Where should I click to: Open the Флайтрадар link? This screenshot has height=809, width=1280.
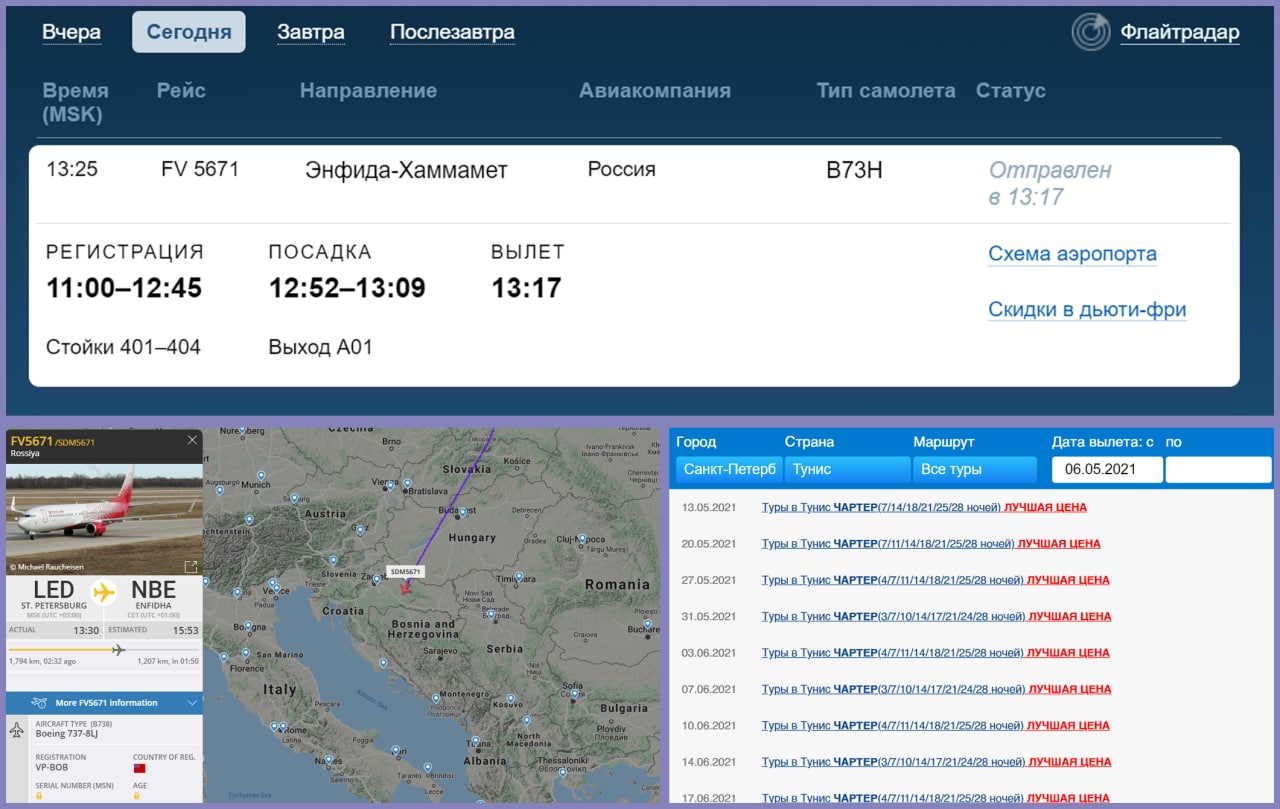(x=1180, y=32)
